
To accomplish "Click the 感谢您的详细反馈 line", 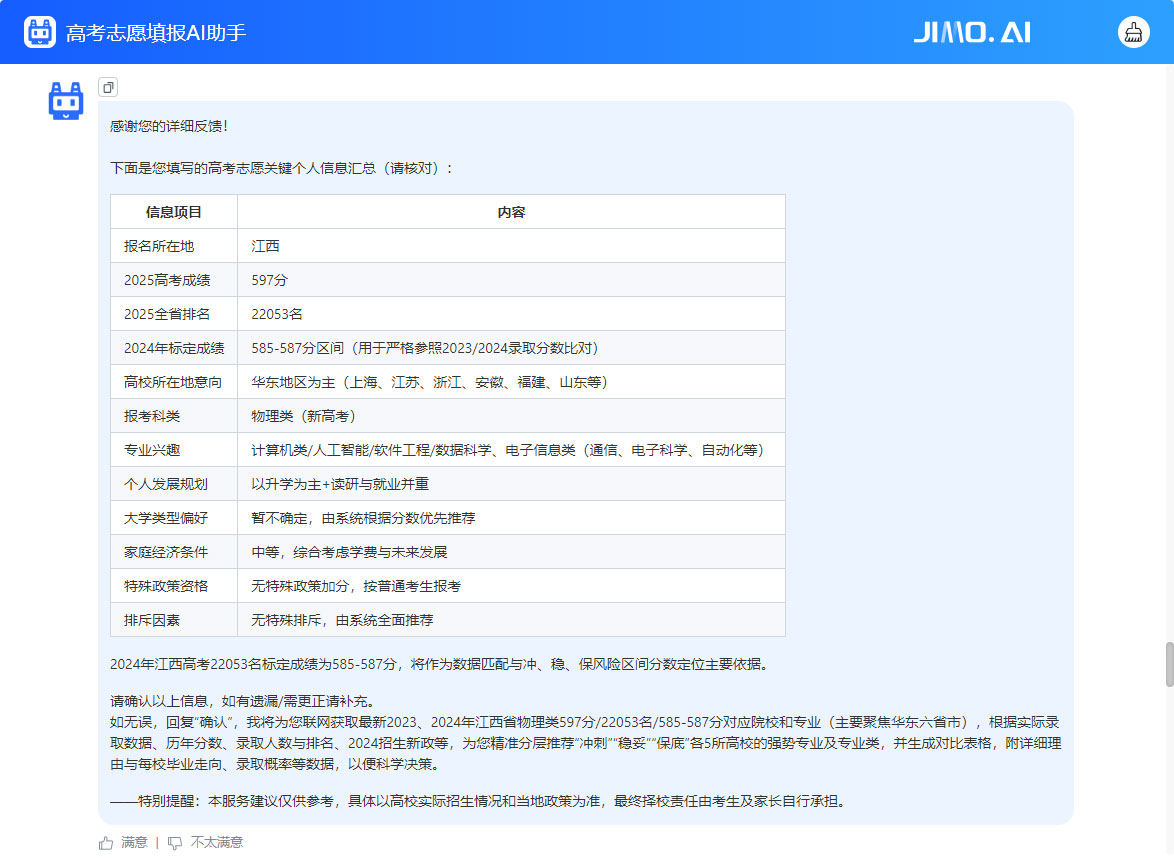I will (169, 126).
